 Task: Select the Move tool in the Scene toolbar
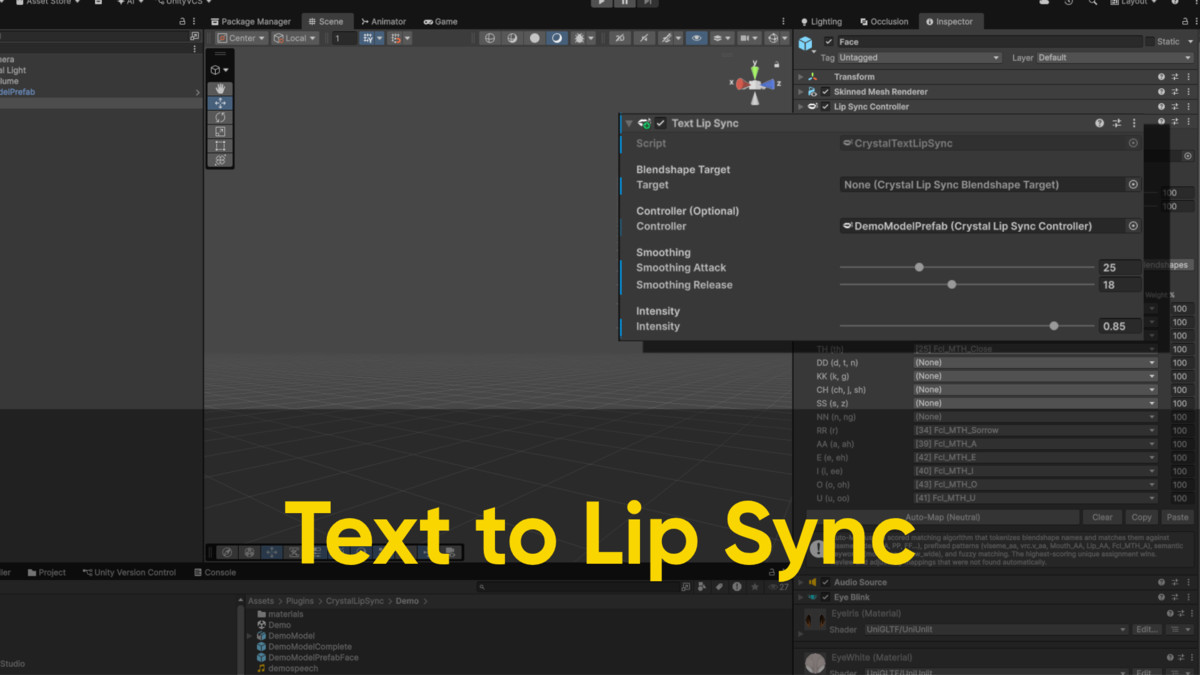click(x=220, y=103)
